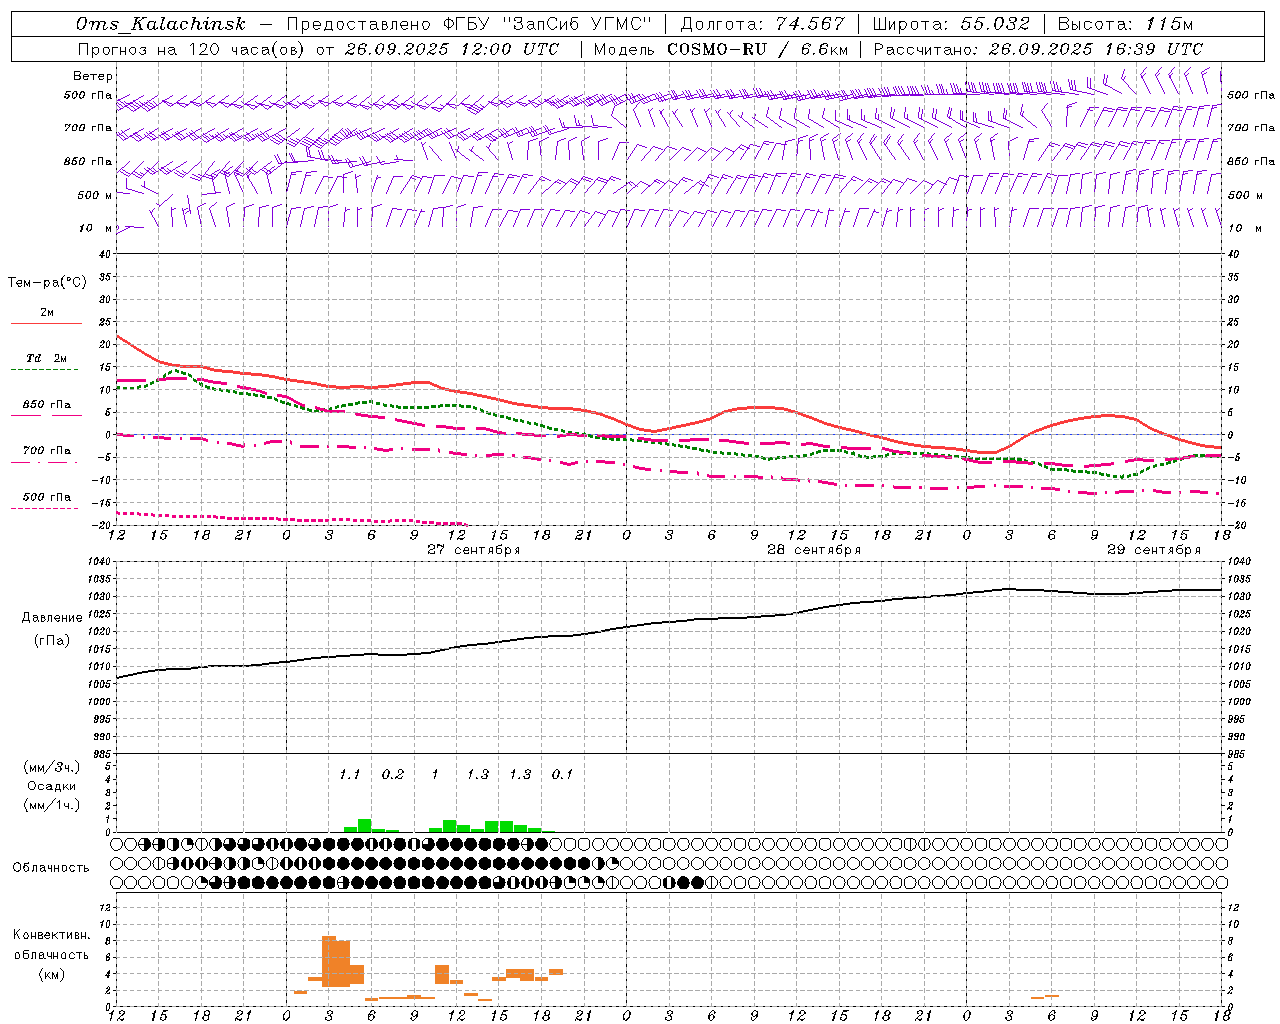Image resolution: width=1280 pixels, height=1024 pixels.
Task: Click the 500 гПа entry in temperature legend
Action: [x=46, y=497]
